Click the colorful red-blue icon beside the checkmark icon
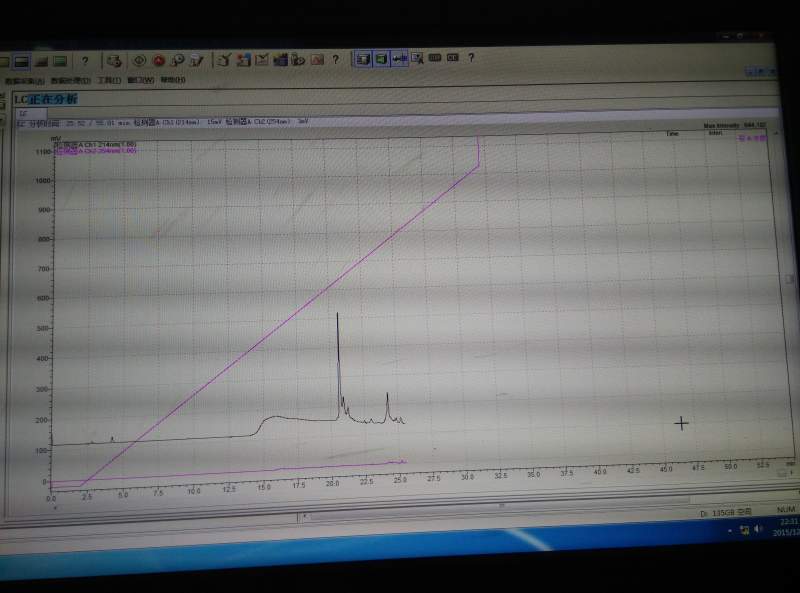Image resolution: width=800 pixels, height=593 pixels. coord(243,60)
